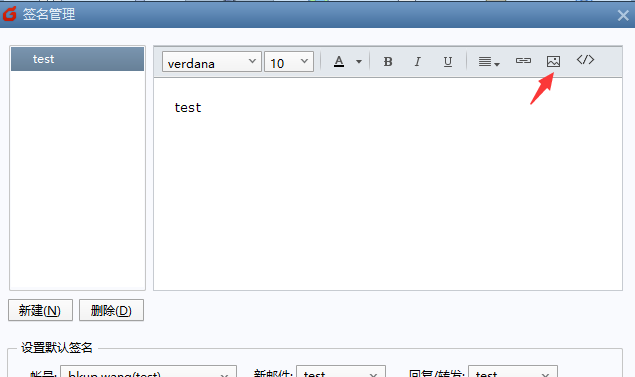Click the insert hyperlink icon

point(523,61)
